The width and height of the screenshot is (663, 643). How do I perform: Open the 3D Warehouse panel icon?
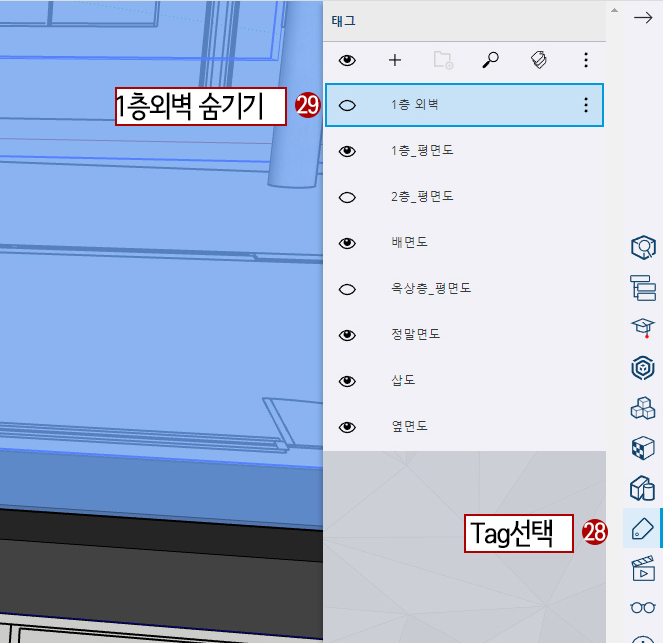(643, 368)
